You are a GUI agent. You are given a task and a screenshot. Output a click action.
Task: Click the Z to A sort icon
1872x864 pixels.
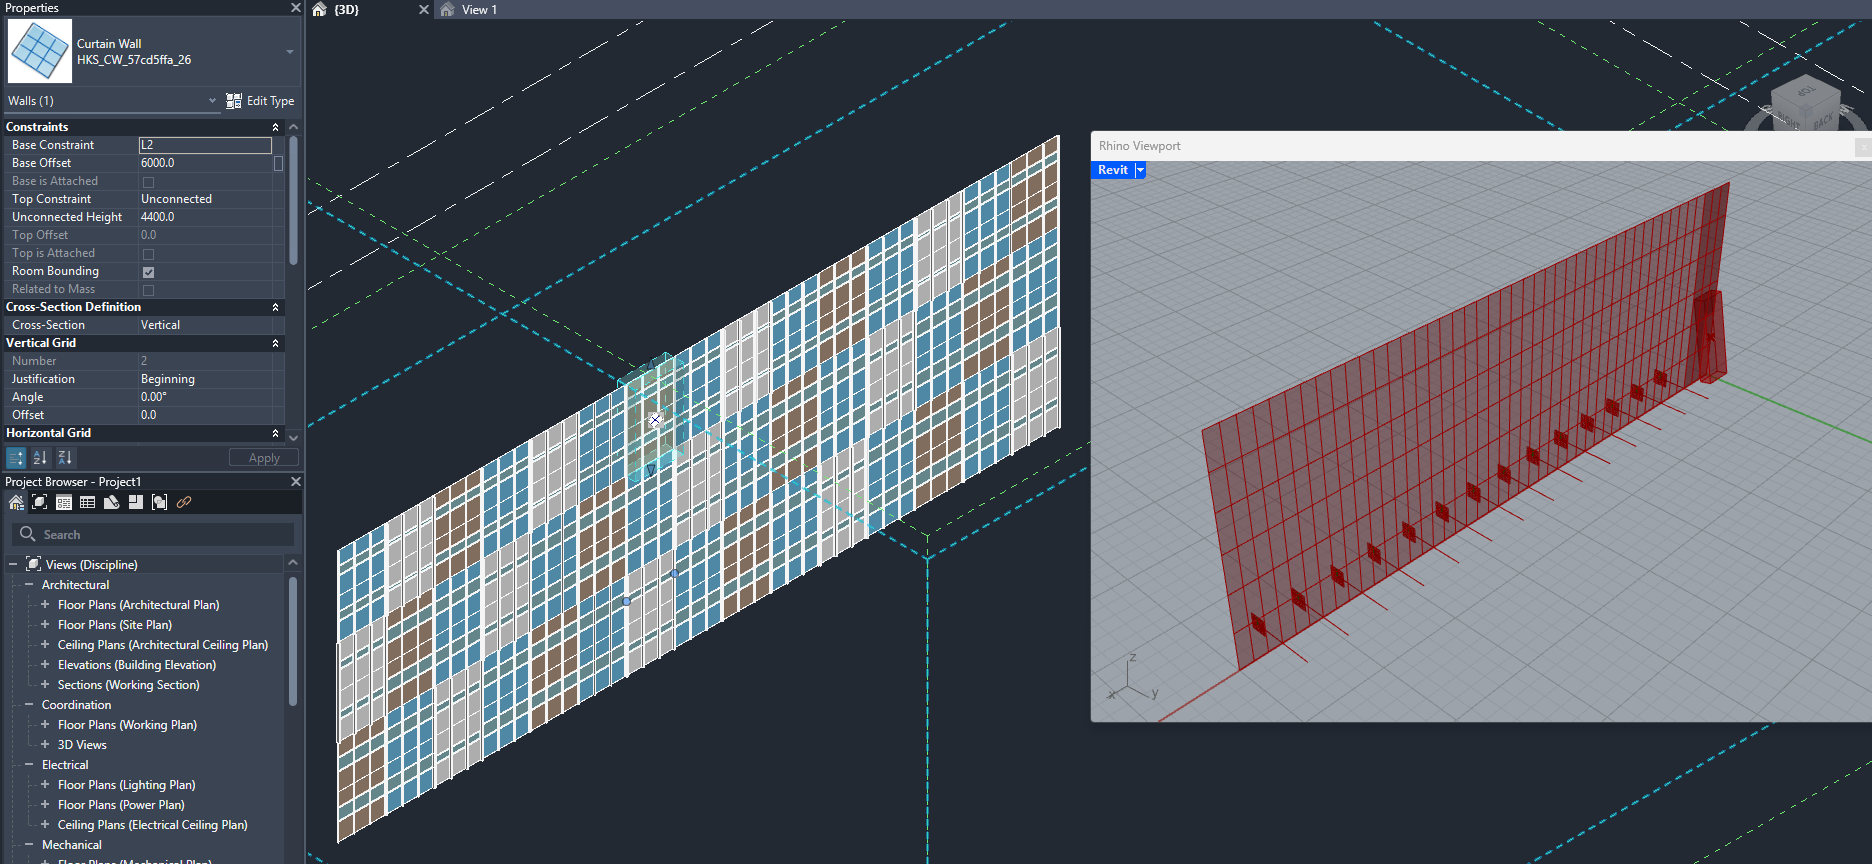(65, 457)
